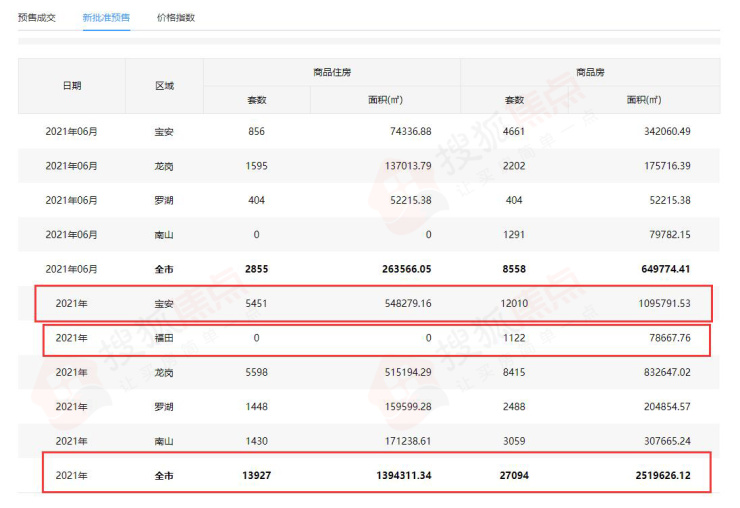Image resolution: width=740 pixels, height=508 pixels.
Task: Select the bold total 13927 cell
Action: click(x=257, y=476)
